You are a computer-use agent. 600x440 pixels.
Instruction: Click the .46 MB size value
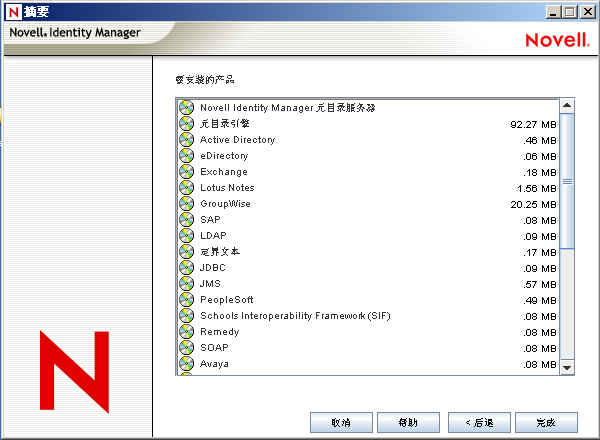[x=540, y=141]
